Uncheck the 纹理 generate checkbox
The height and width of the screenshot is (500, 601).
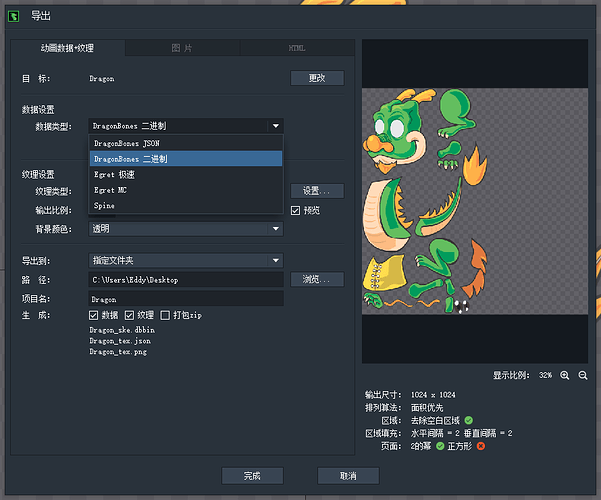click(130, 315)
